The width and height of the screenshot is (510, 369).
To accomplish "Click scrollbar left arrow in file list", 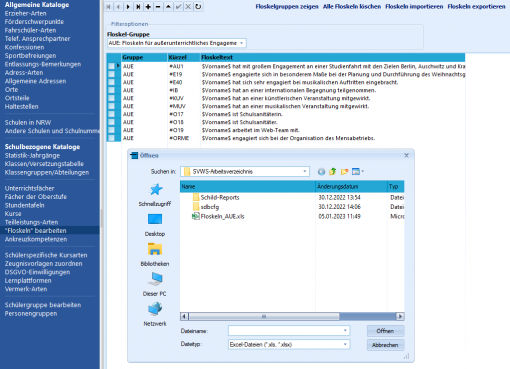I will [x=184, y=316].
